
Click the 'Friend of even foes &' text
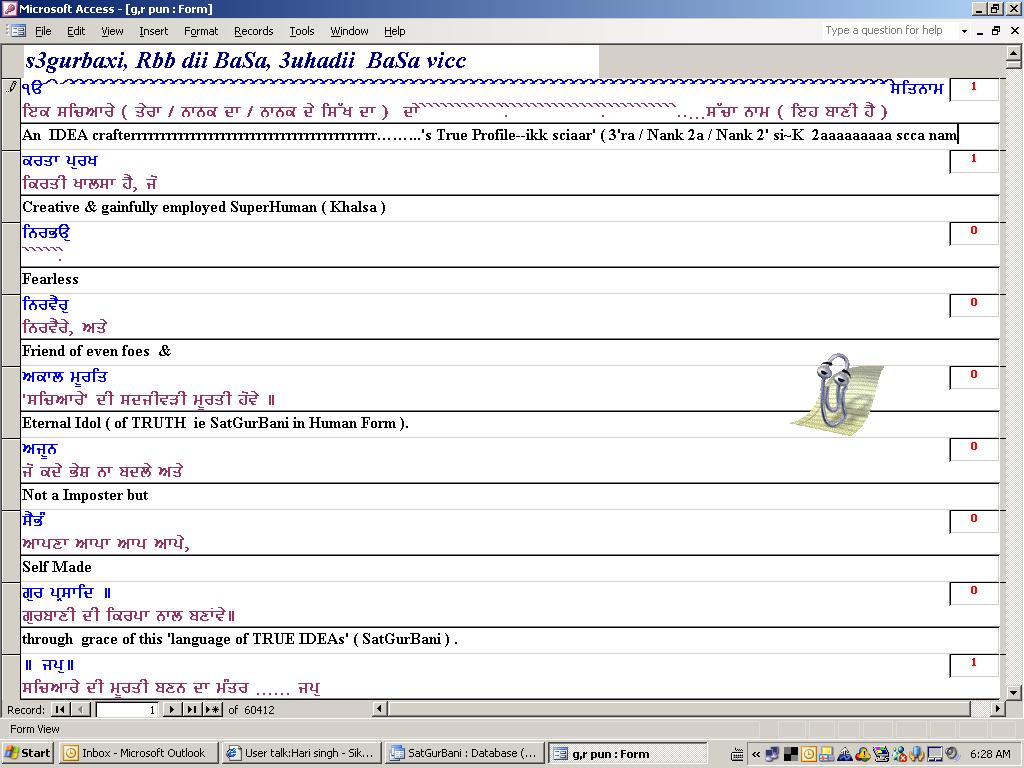point(97,351)
